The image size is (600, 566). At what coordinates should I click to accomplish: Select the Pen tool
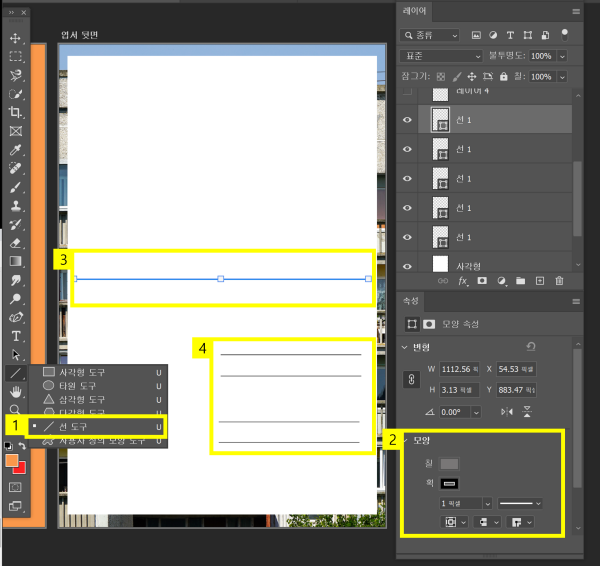point(15,317)
